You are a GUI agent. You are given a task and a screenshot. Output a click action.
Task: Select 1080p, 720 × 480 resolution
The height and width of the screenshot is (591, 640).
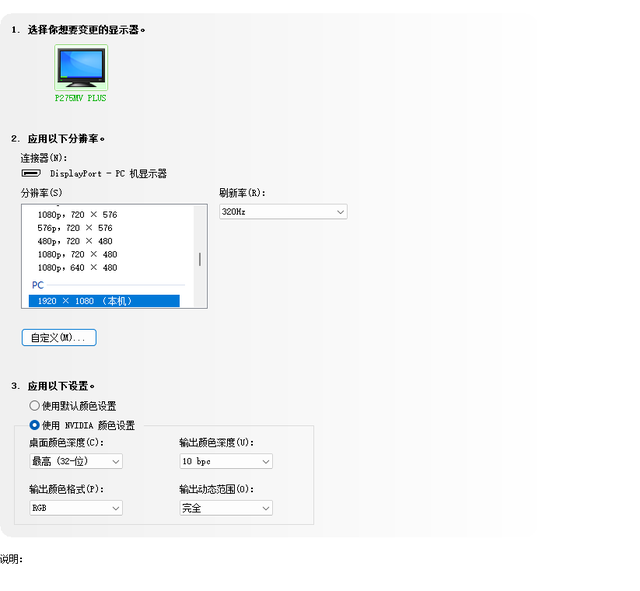[x=78, y=254]
